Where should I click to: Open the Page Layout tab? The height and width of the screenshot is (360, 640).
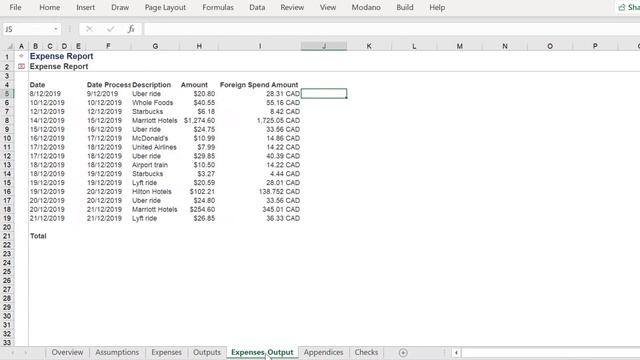165,7
